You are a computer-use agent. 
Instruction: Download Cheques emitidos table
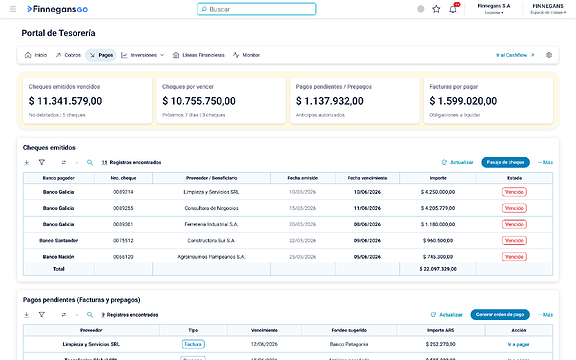(26, 162)
